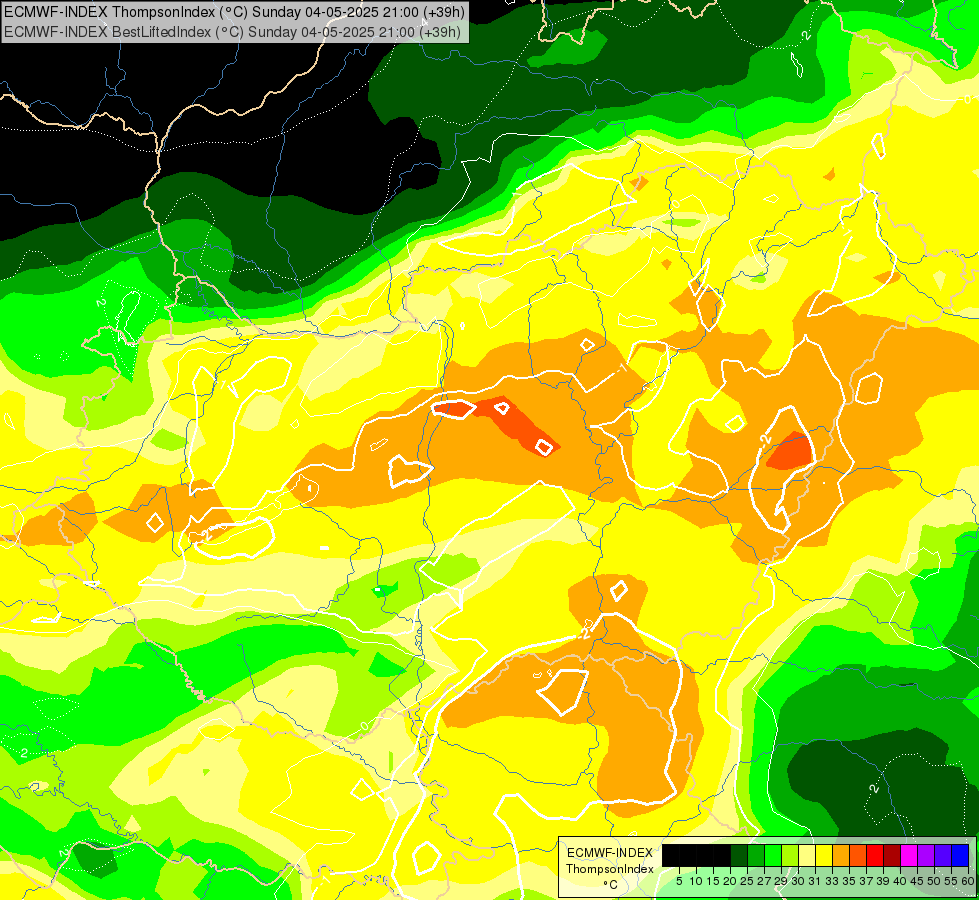Select the yellow 31–33 legend swatch
Image resolution: width=979 pixels, height=900 pixels.
click(824, 856)
